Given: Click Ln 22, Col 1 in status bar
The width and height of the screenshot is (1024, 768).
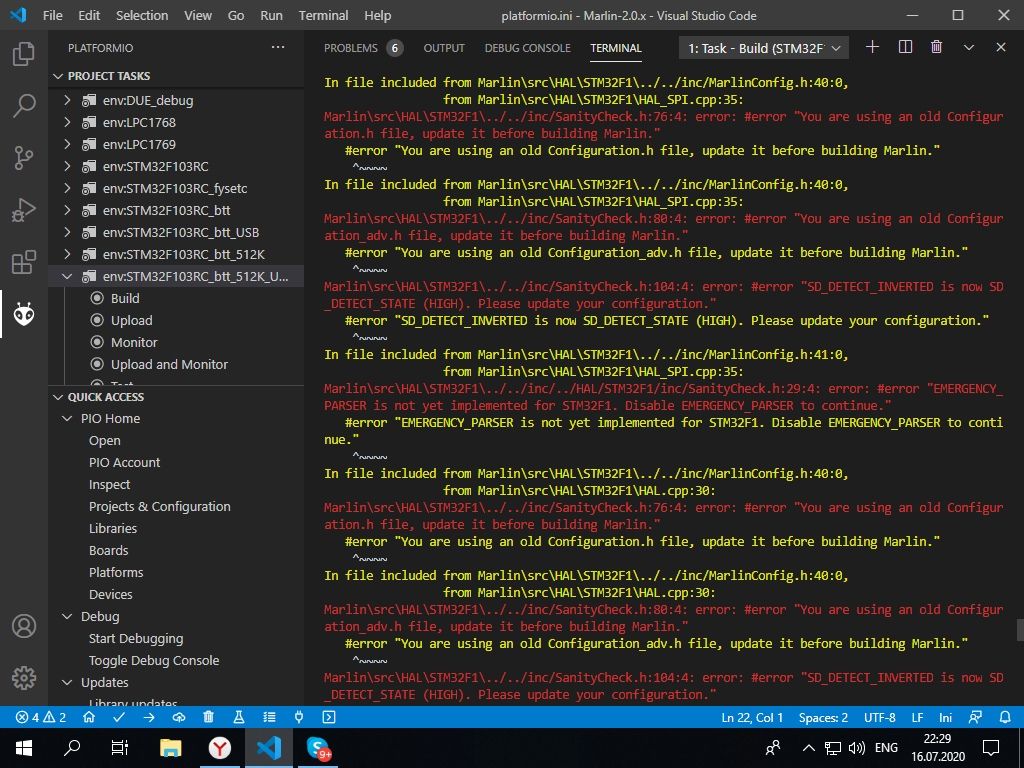Looking at the screenshot, I should coord(752,717).
